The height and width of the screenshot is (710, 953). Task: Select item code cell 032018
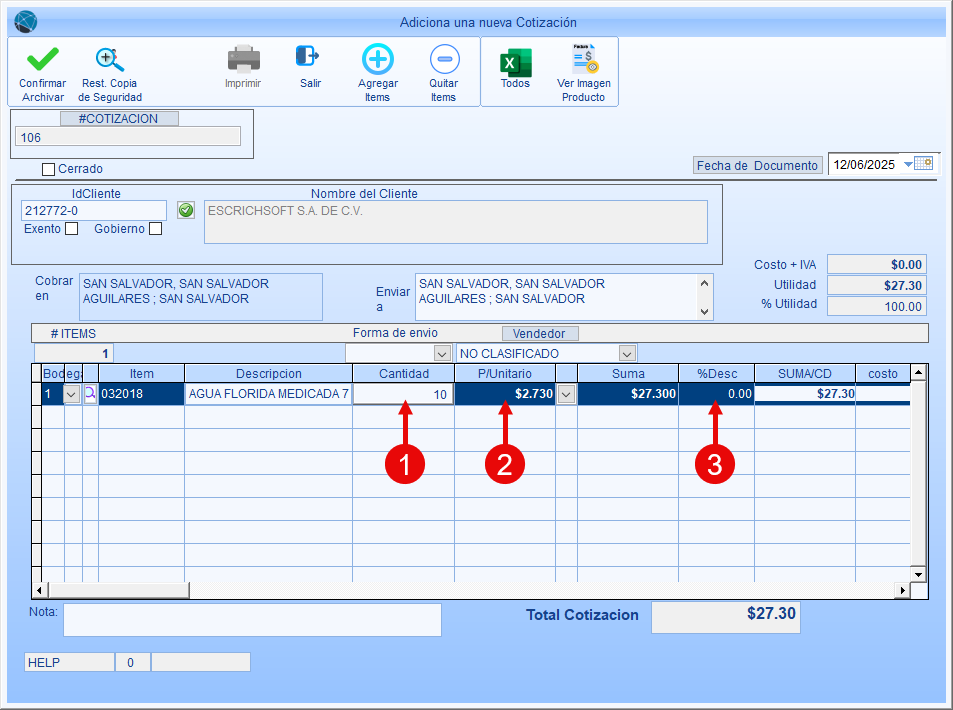142,394
